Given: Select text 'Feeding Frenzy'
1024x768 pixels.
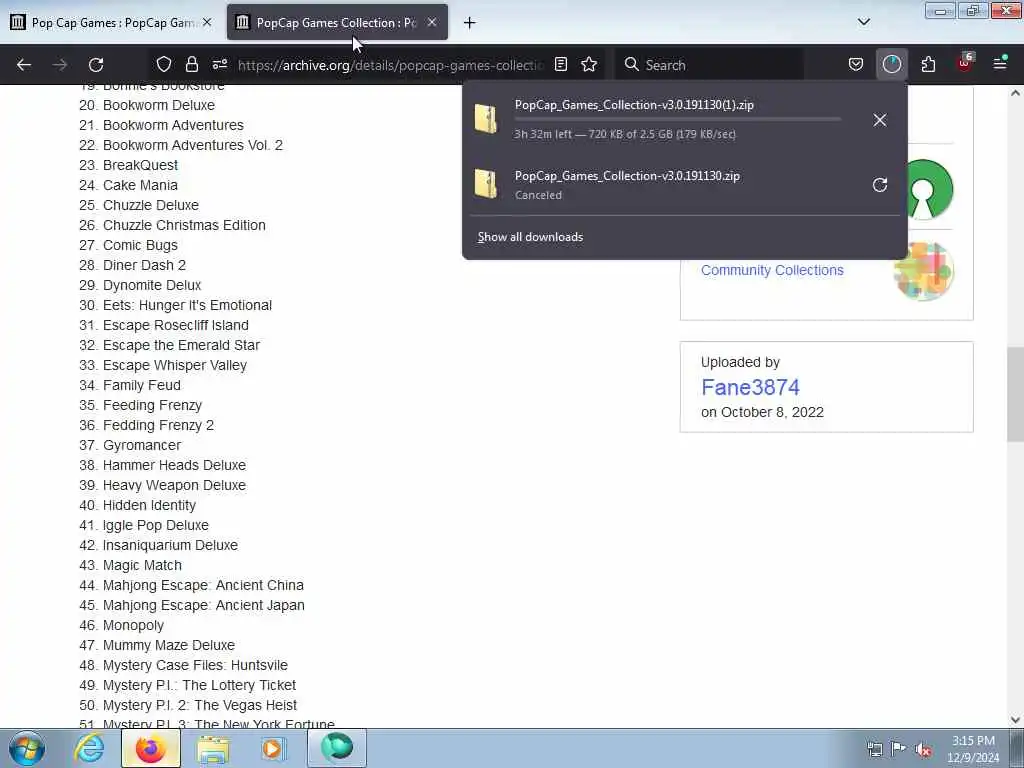Looking at the screenshot, I should coord(152,406).
